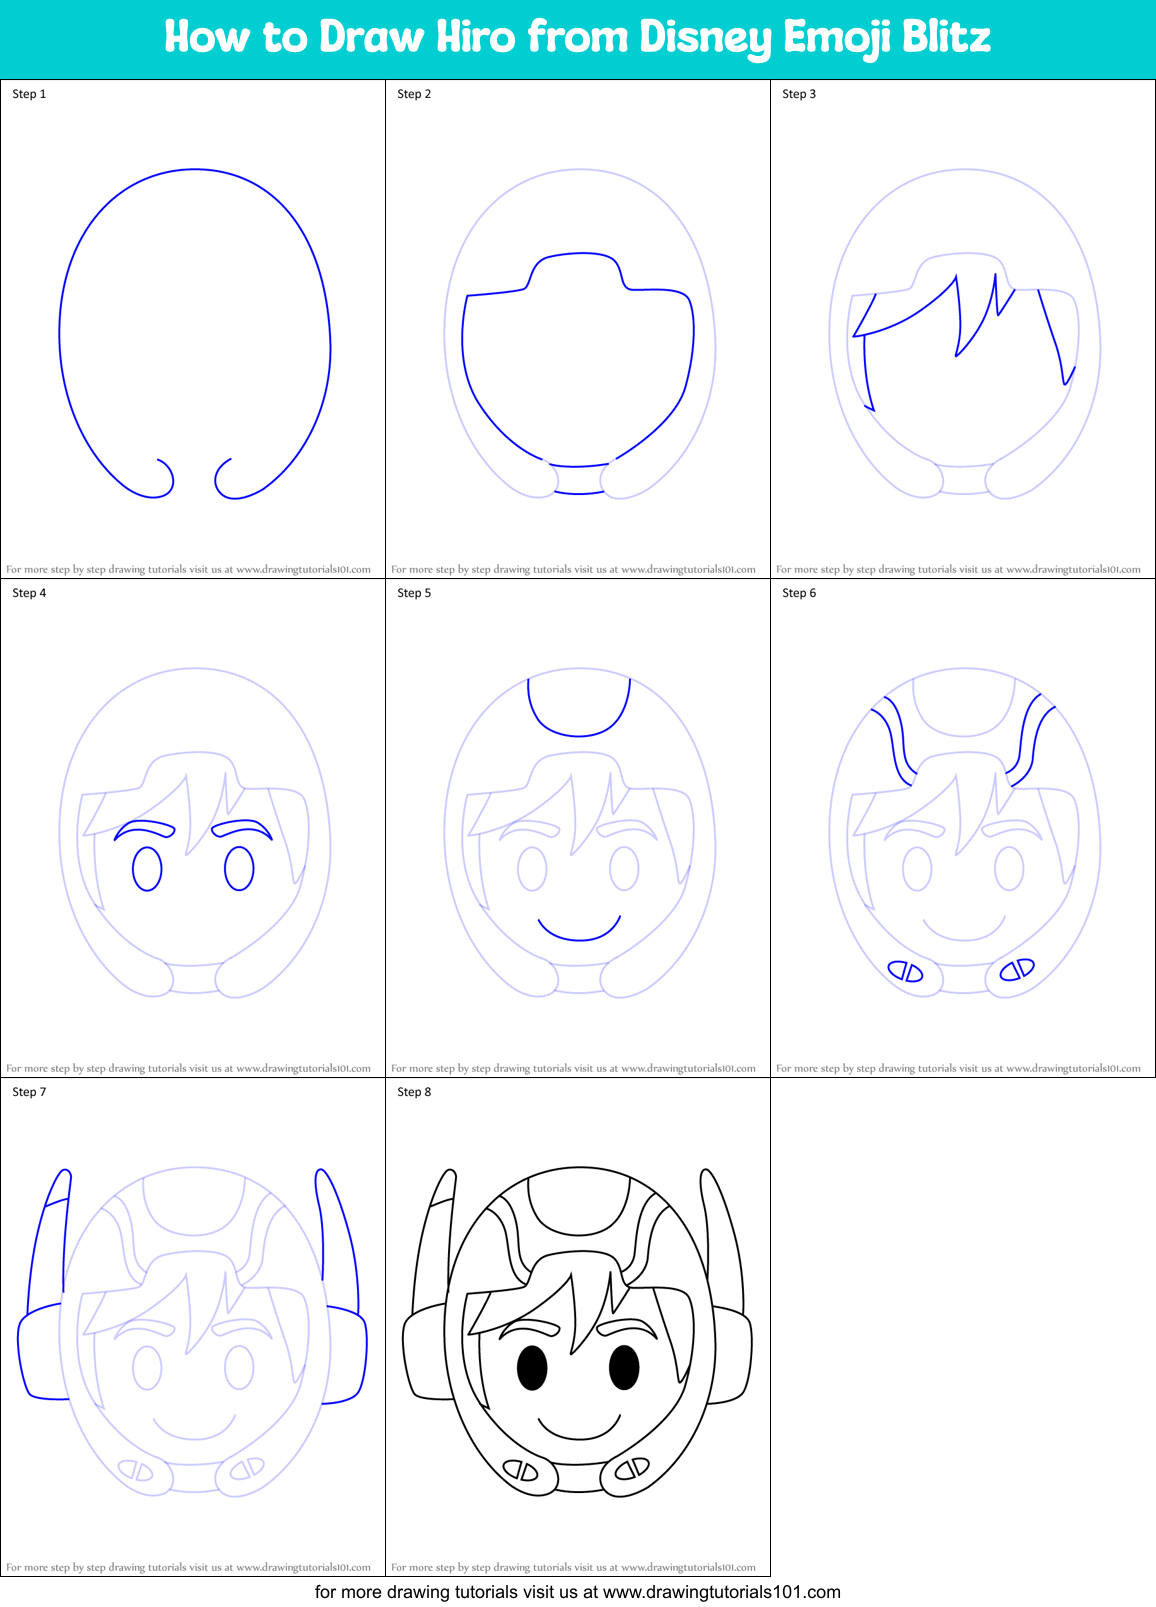Click the "Step 1" label

point(29,94)
